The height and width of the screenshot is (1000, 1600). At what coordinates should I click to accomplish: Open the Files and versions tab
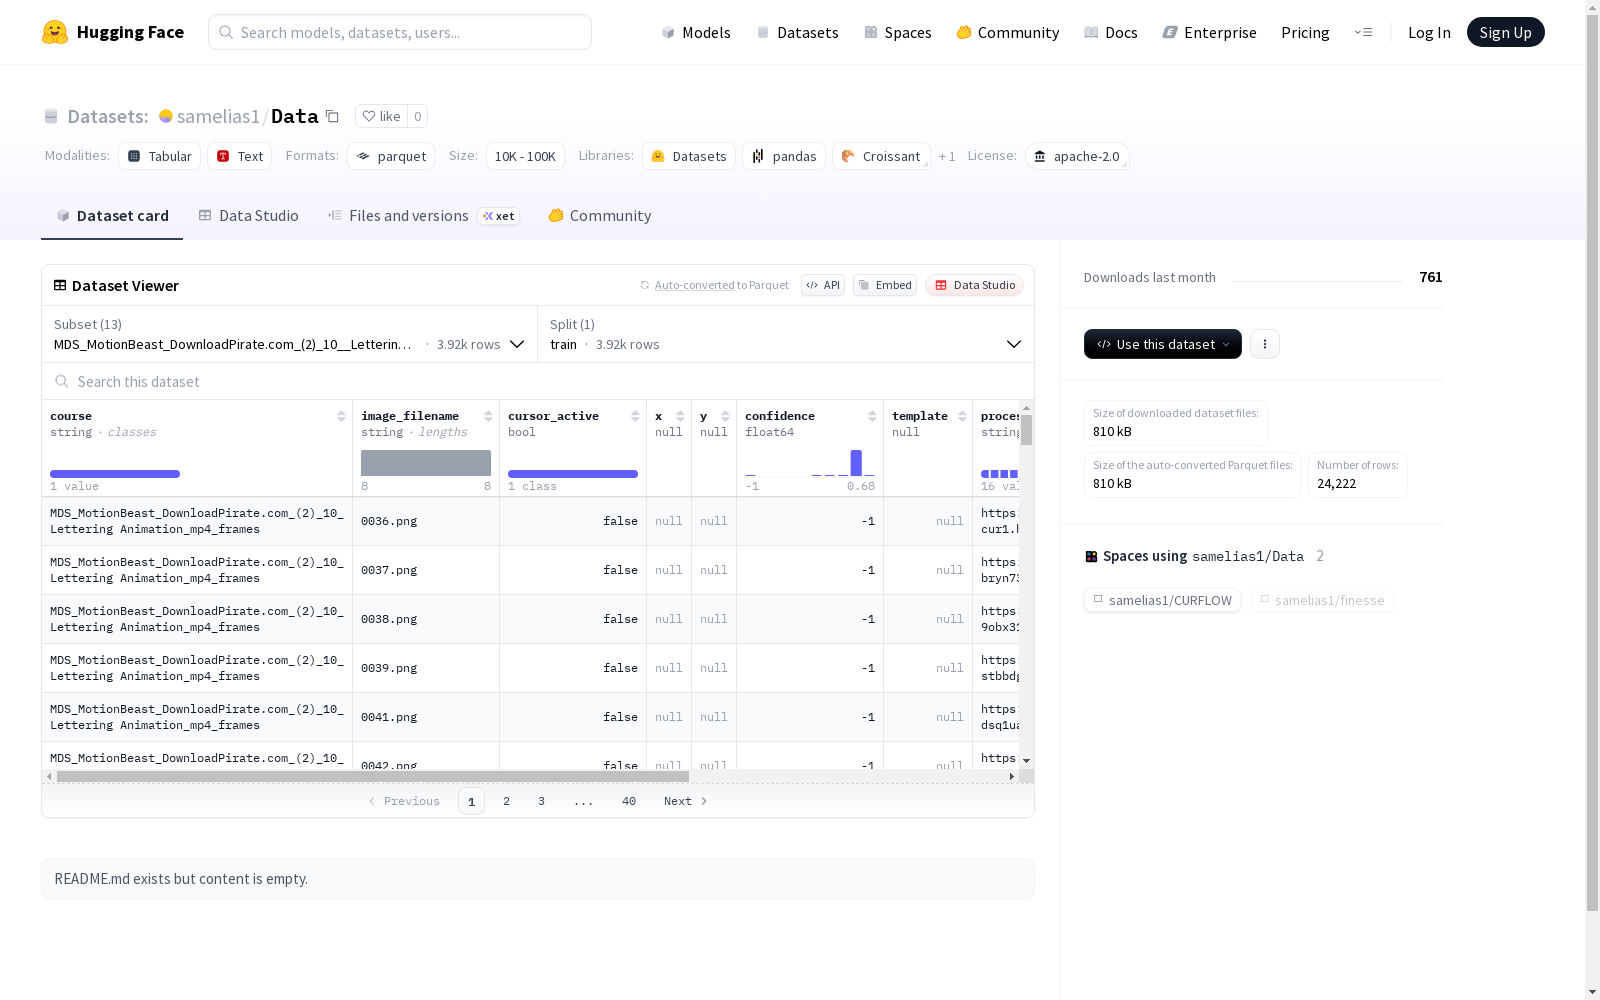[424, 216]
